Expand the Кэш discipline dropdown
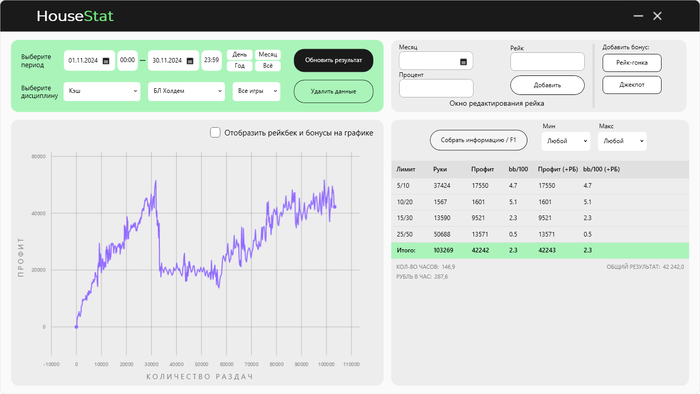 pyautogui.click(x=102, y=91)
